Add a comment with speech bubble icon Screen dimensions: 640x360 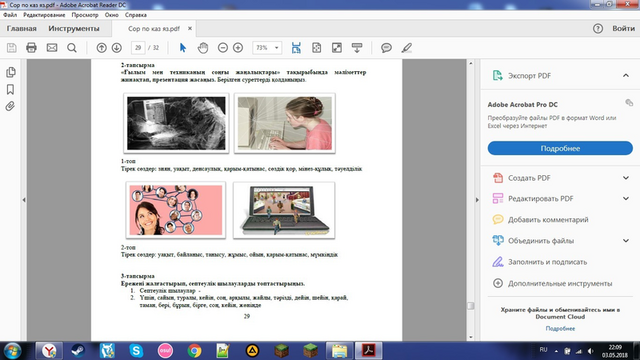(x=386, y=48)
